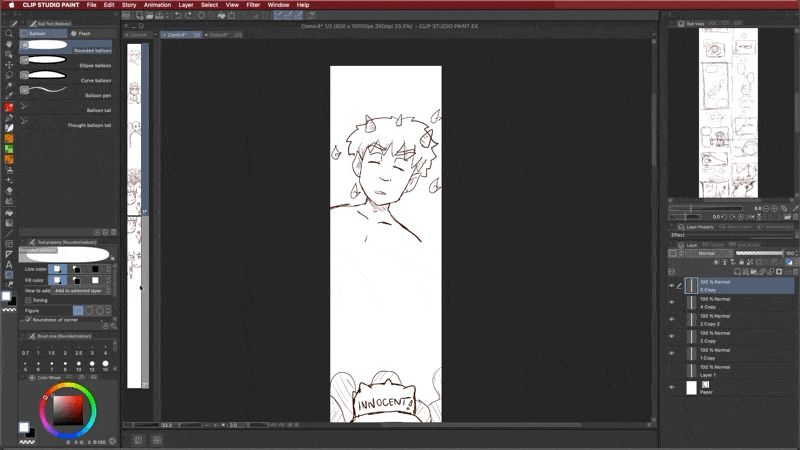This screenshot has height=450, width=800.
Task: Select the Pencil tool
Action: 9,118
